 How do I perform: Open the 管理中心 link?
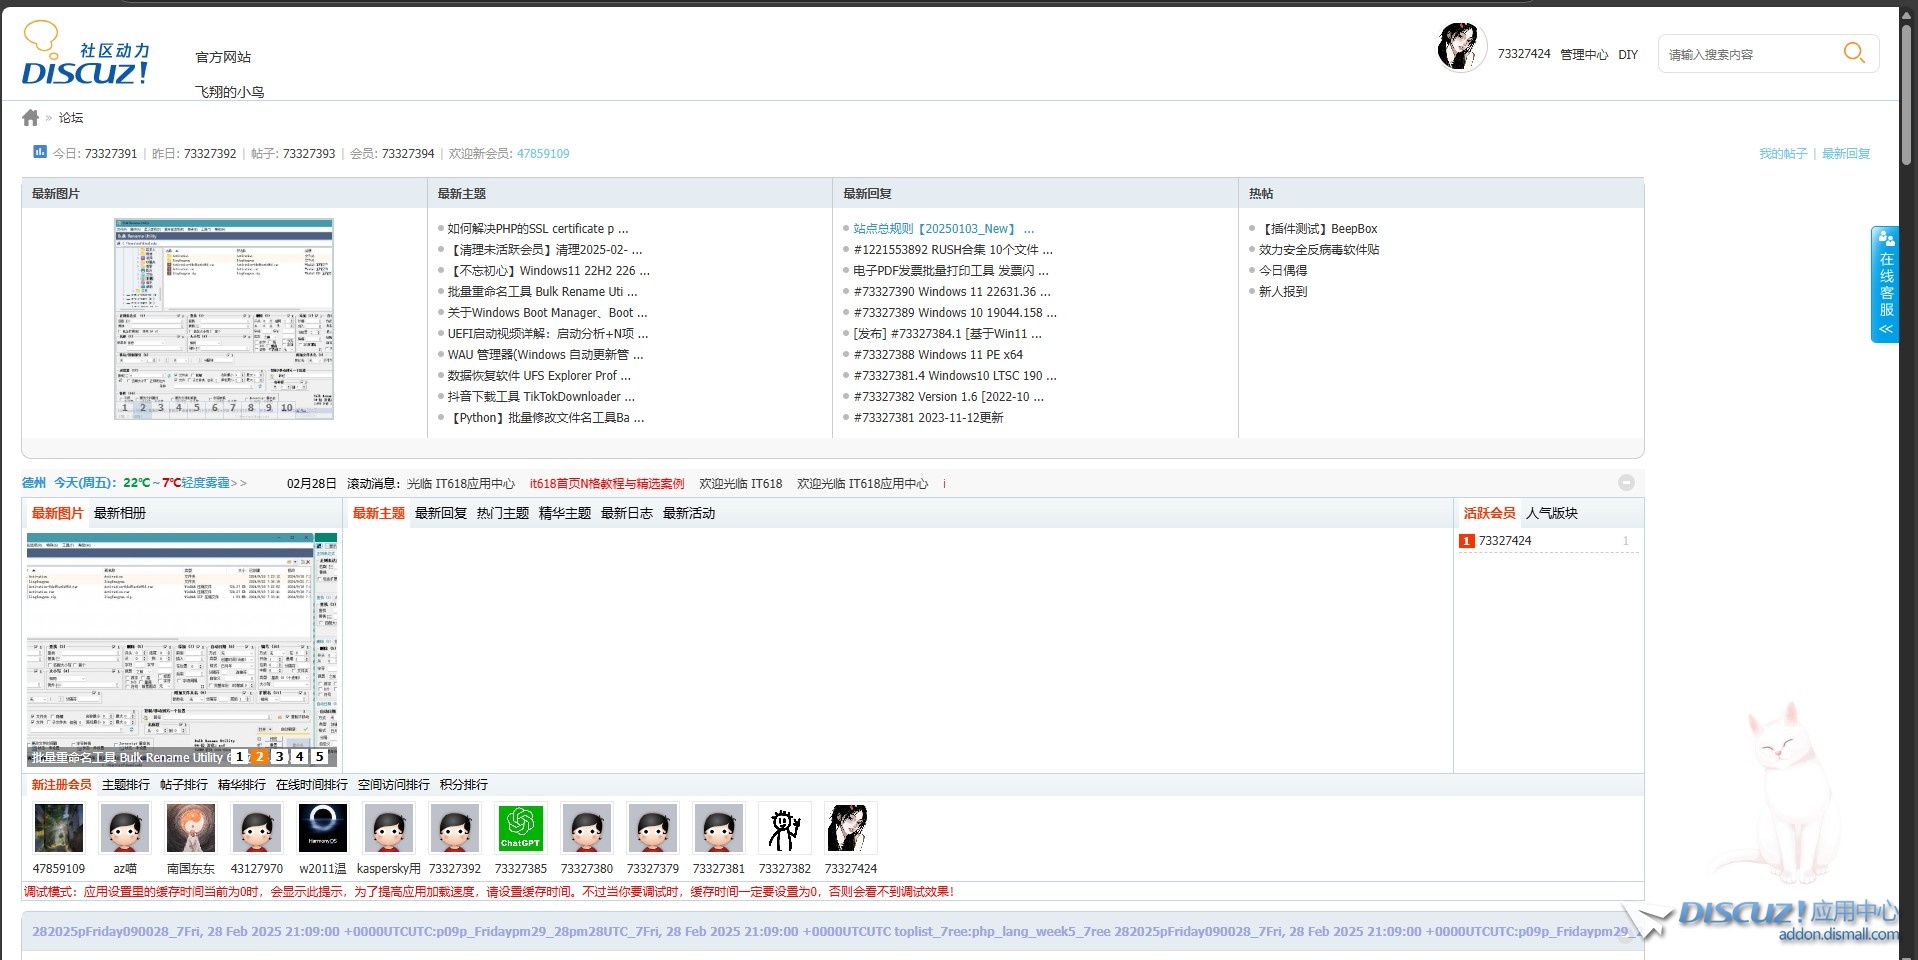[1583, 55]
